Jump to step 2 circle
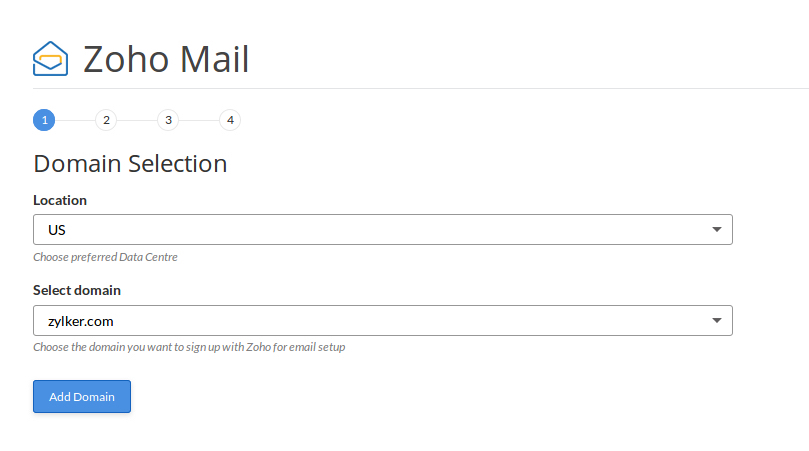809x451 pixels. (106, 120)
